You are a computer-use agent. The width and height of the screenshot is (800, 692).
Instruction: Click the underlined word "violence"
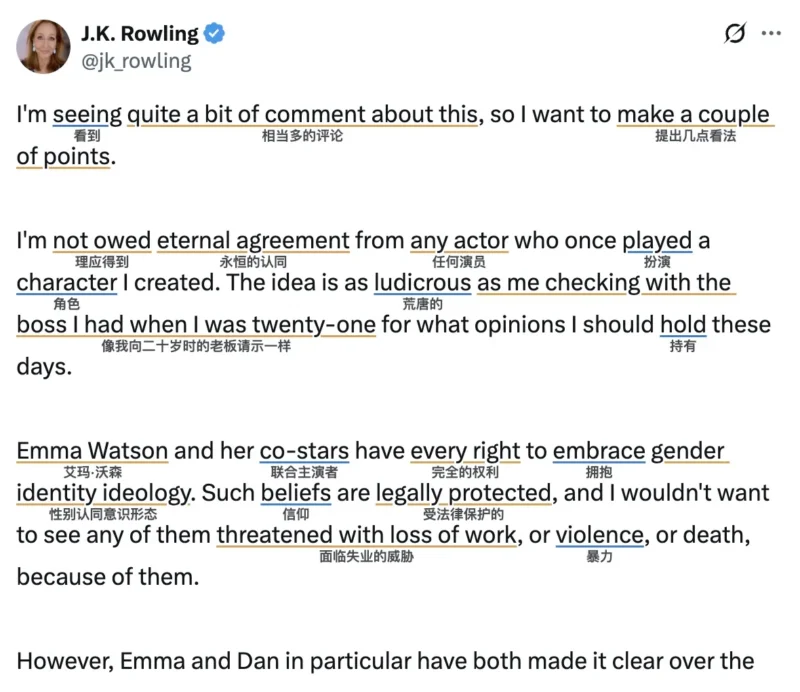pyautogui.click(x=599, y=534)
